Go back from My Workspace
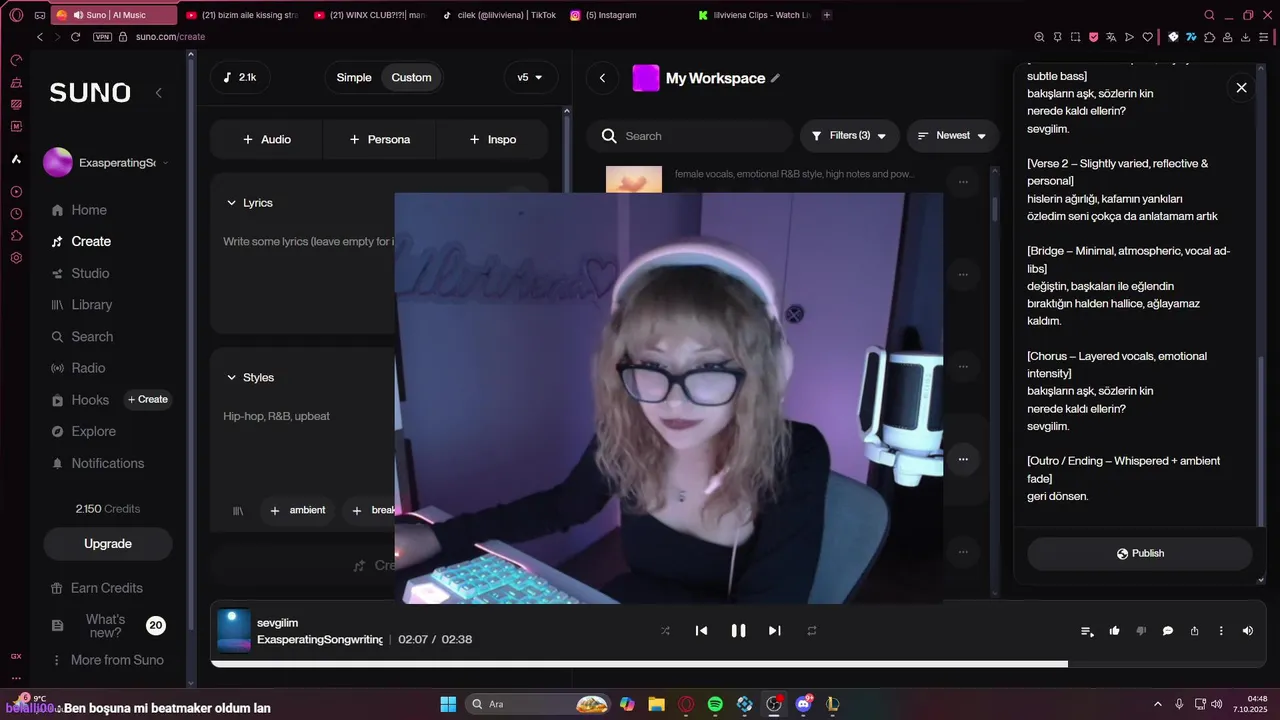This screenshot has width=1280, height=720. [x=602, y=78]
